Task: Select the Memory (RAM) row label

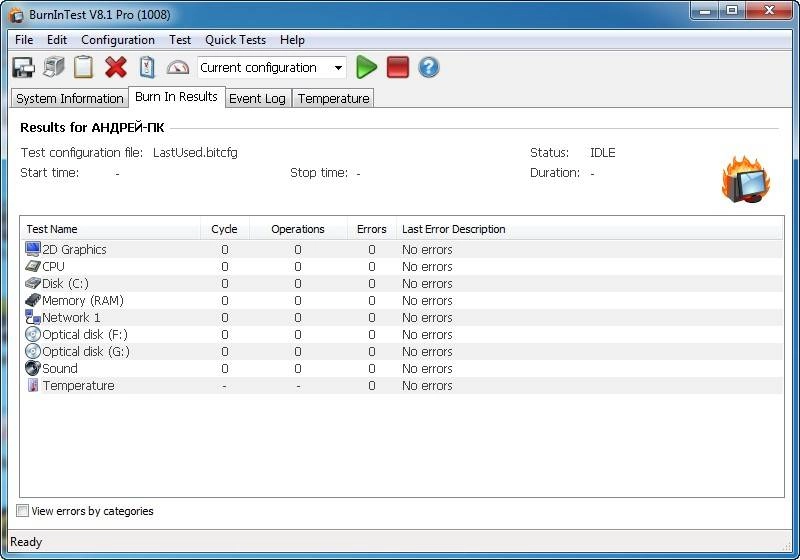Action: [x=83, y=300]
